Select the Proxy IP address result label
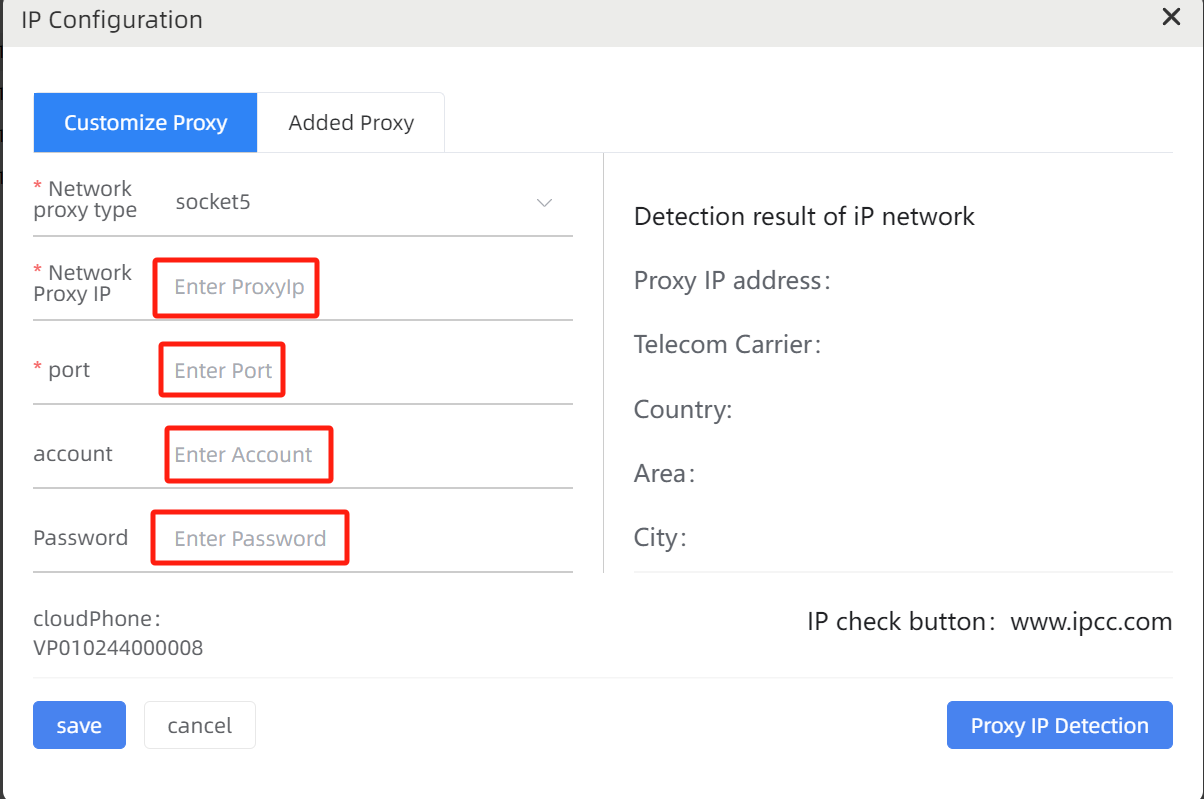This screenshot has width=1204, height=799. click(x=732, y=281)
